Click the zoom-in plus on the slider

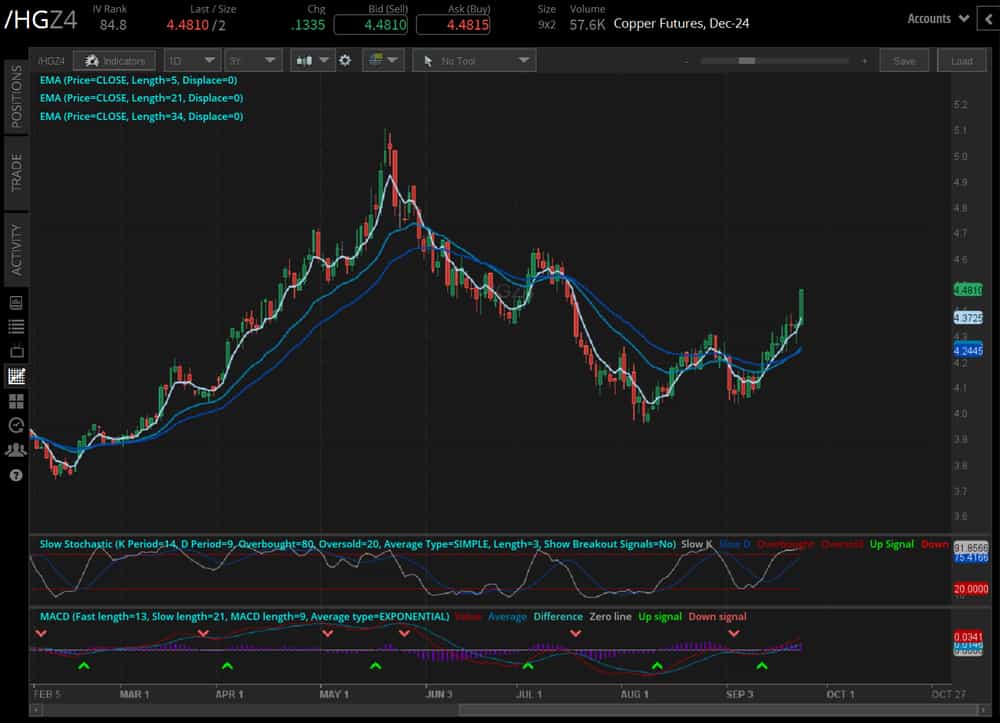864,61
